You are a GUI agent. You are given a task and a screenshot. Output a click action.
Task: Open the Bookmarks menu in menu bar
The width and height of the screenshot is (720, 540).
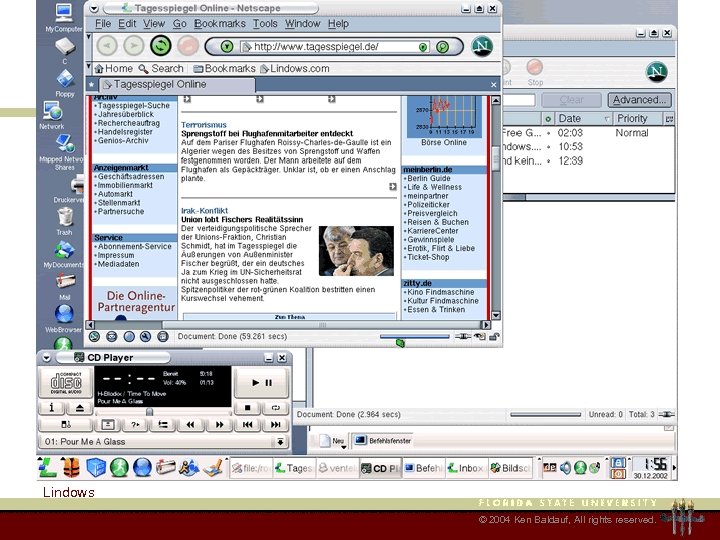pos(219,23)
